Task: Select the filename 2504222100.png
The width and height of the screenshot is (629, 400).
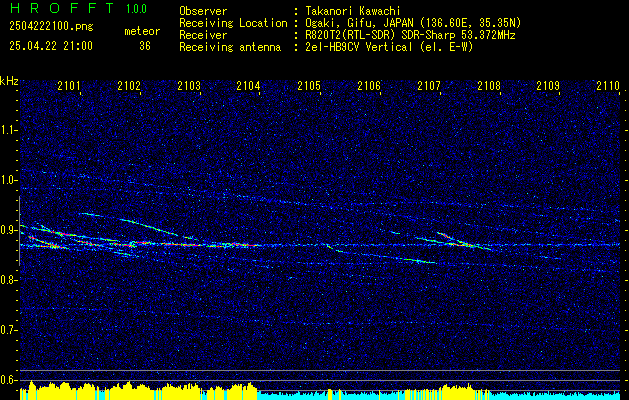Action: [51, 26]
